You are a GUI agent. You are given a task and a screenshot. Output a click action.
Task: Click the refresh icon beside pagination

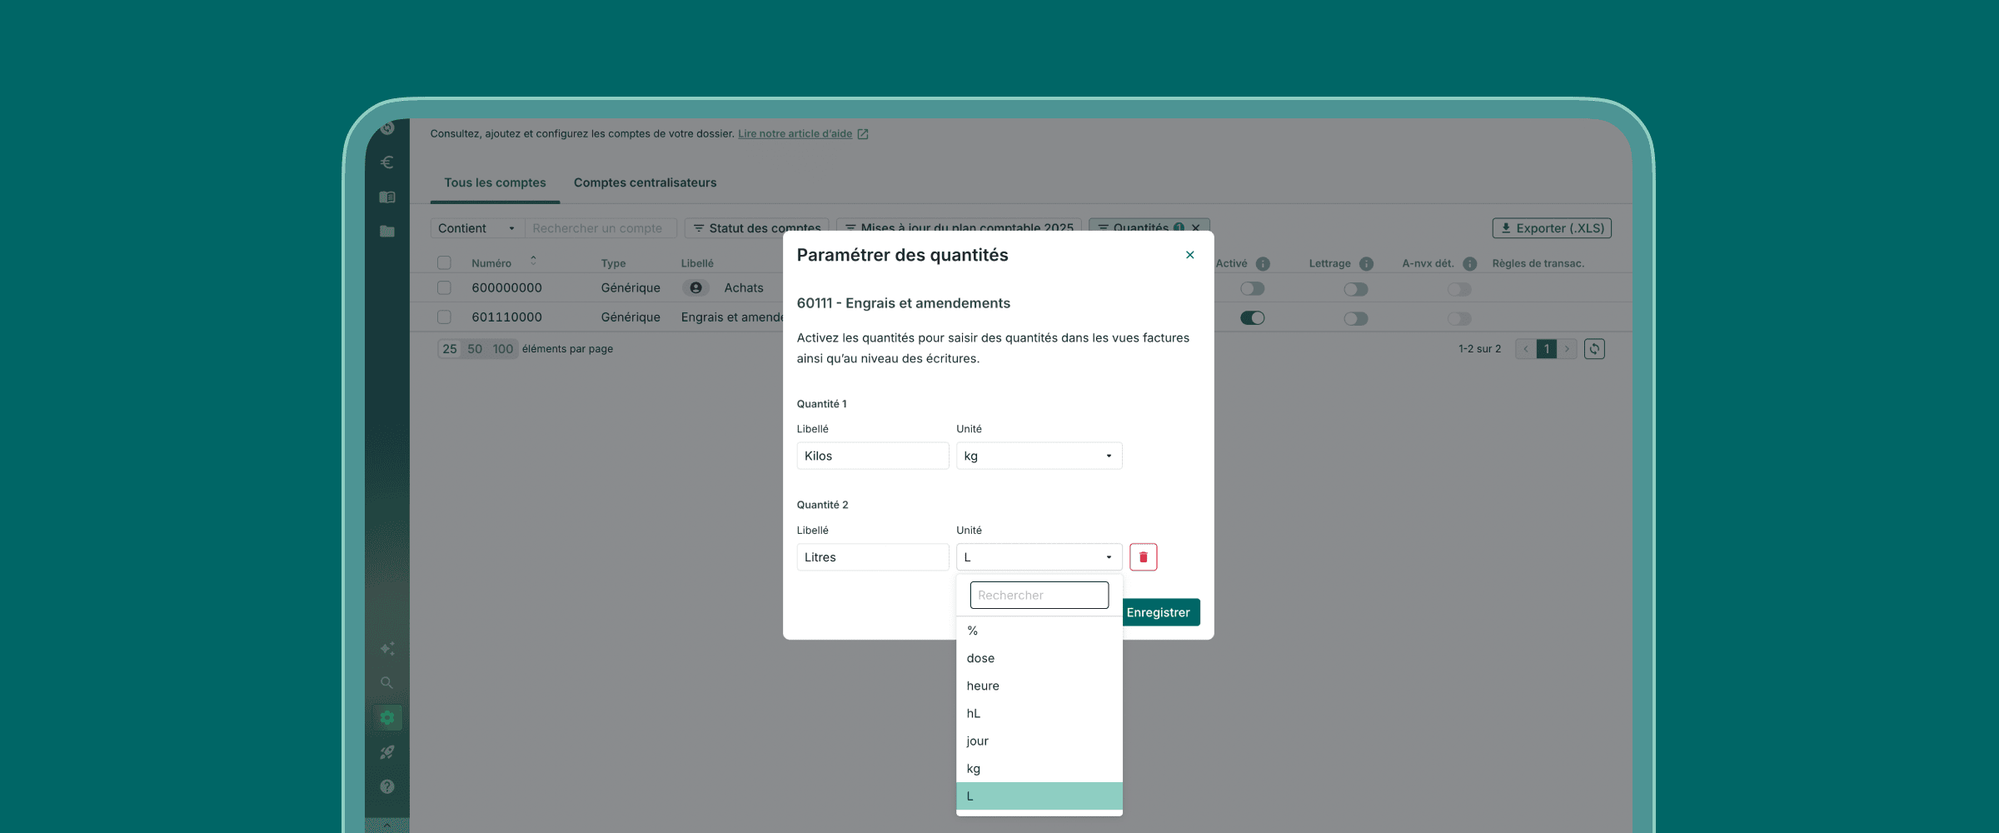click(1594, 349)
